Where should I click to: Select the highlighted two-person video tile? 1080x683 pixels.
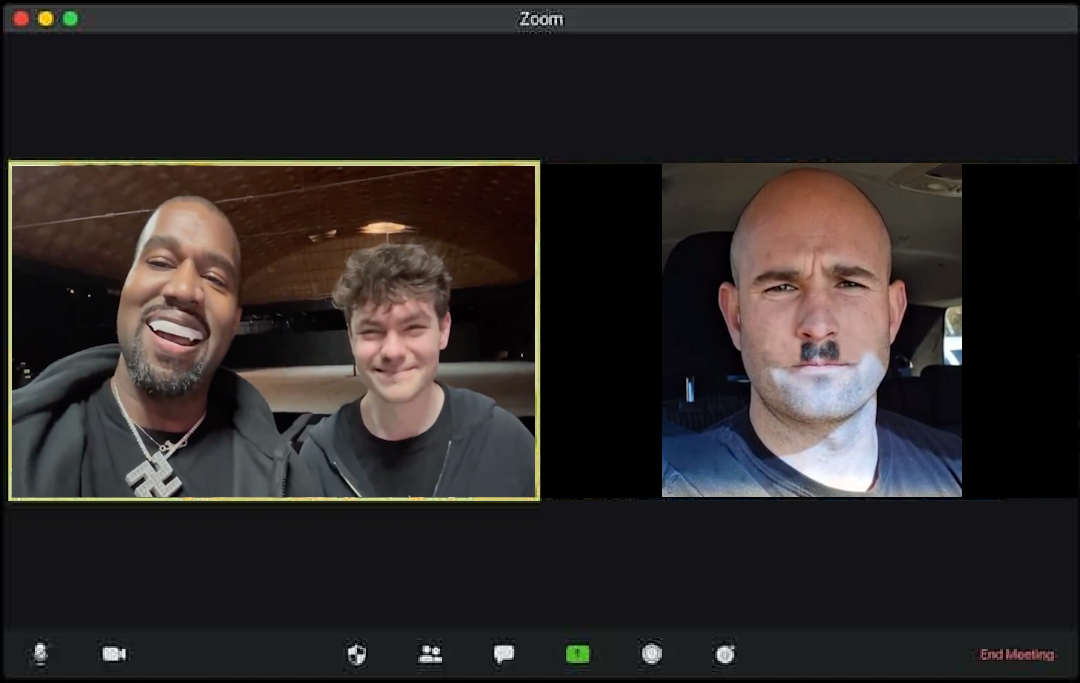coord(274,330)
